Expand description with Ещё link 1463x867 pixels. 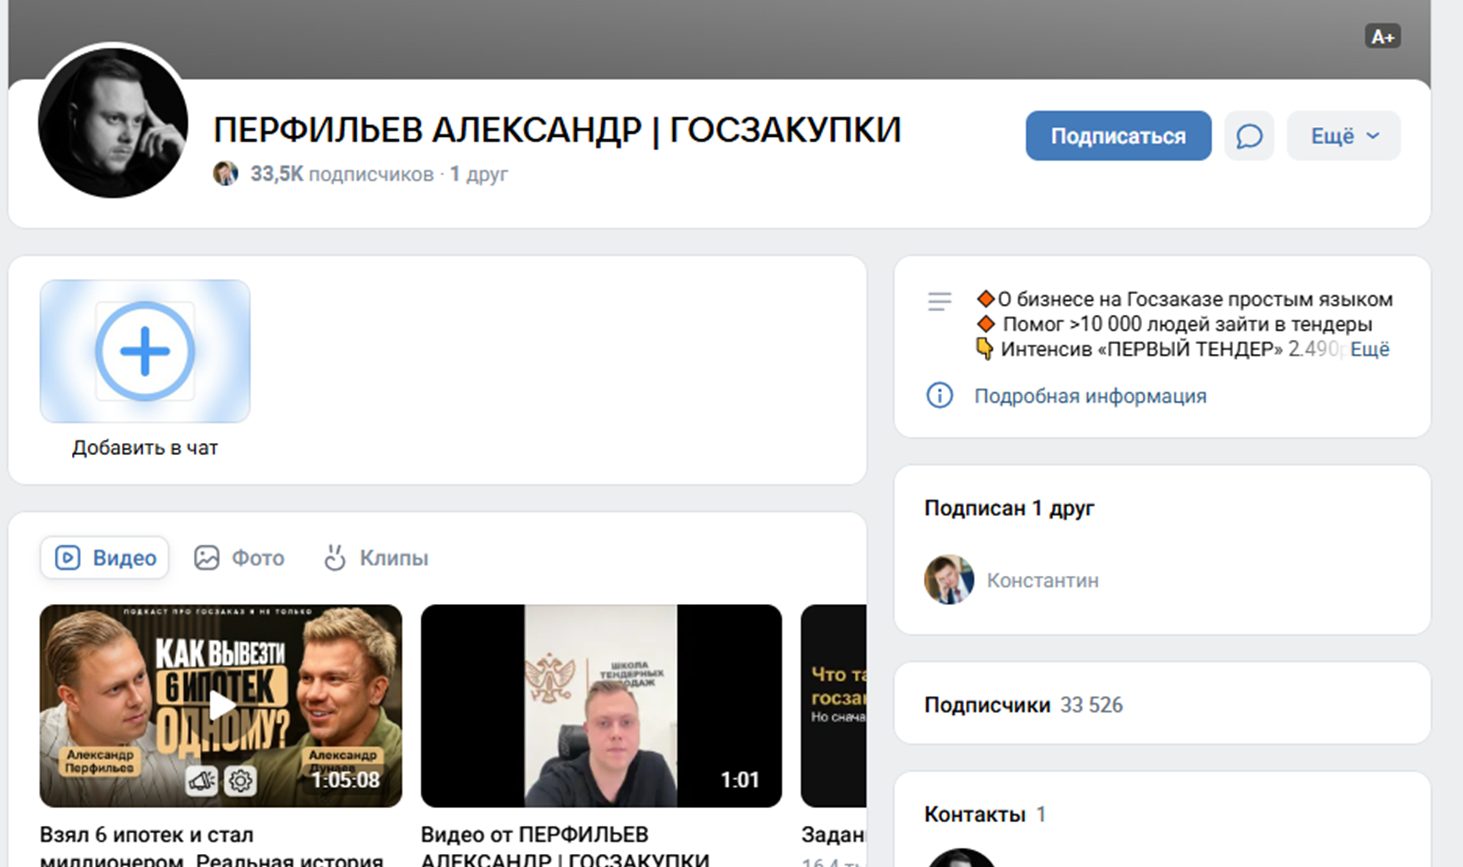(x=1369, y=349)
